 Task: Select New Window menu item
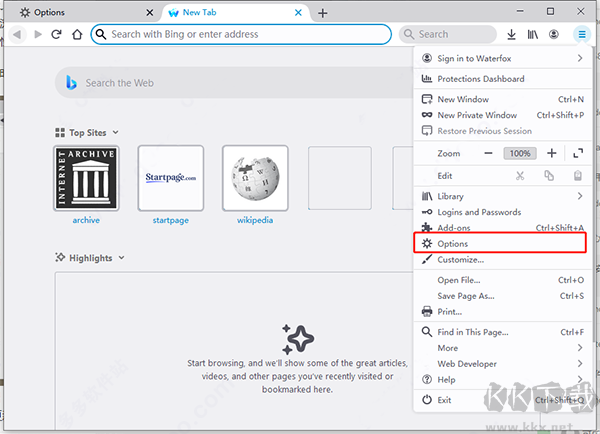[x=502, y=100]
